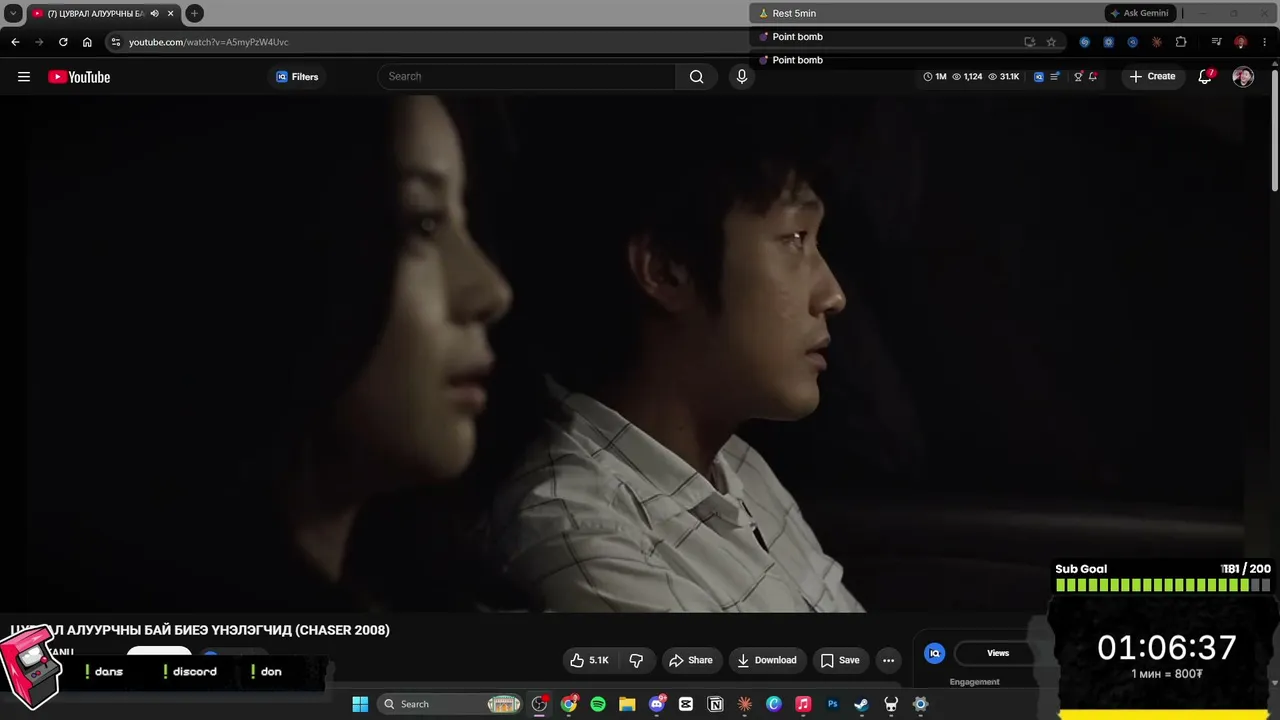Viewport: 1280px width, 720px height.
Task: Open Discord from the taskbar
Action: 657,704
